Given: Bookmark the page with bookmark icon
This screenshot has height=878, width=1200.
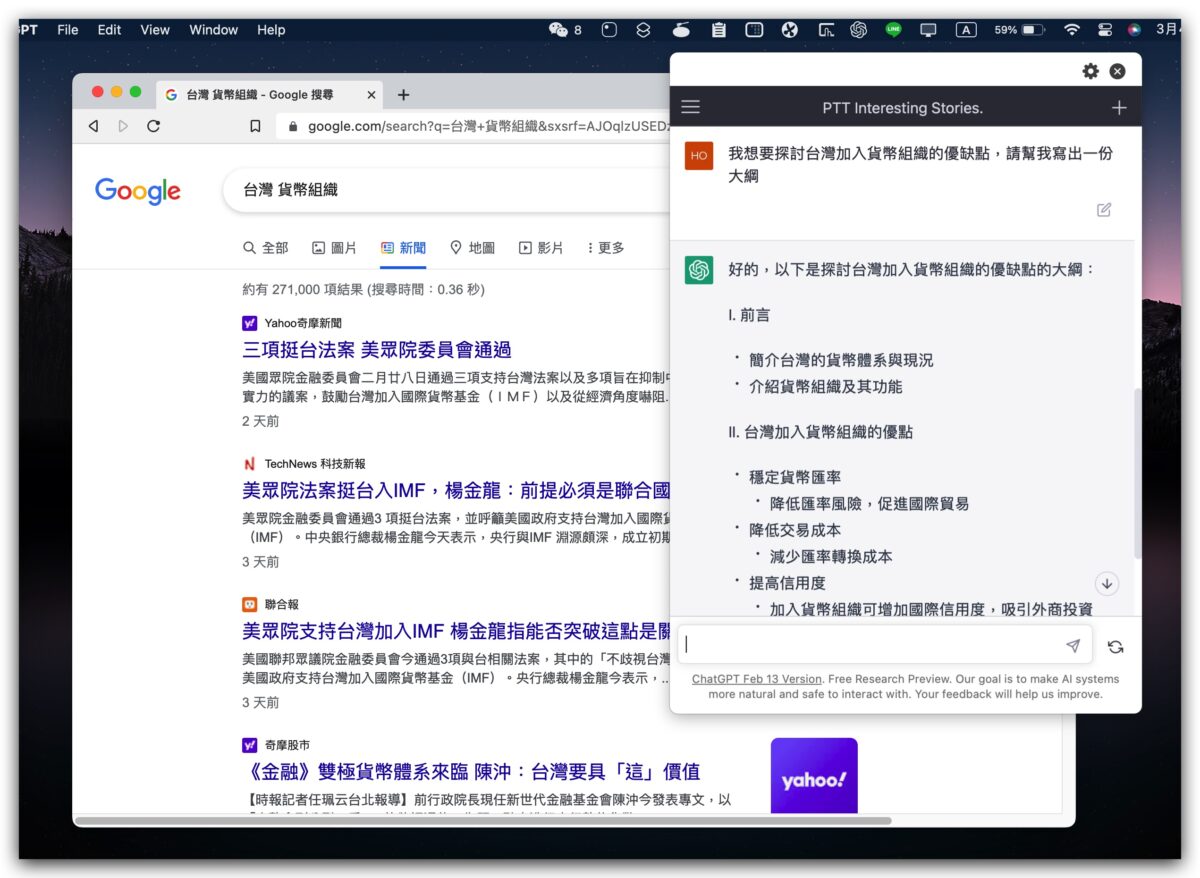Looking at the screenshot, I should click(x=255, y=126).
